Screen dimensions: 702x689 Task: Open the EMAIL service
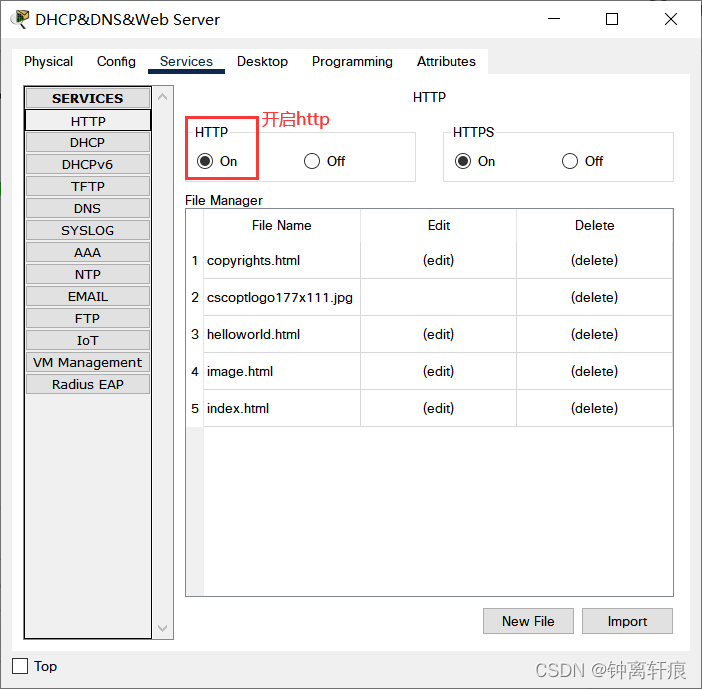pos(88,296)
